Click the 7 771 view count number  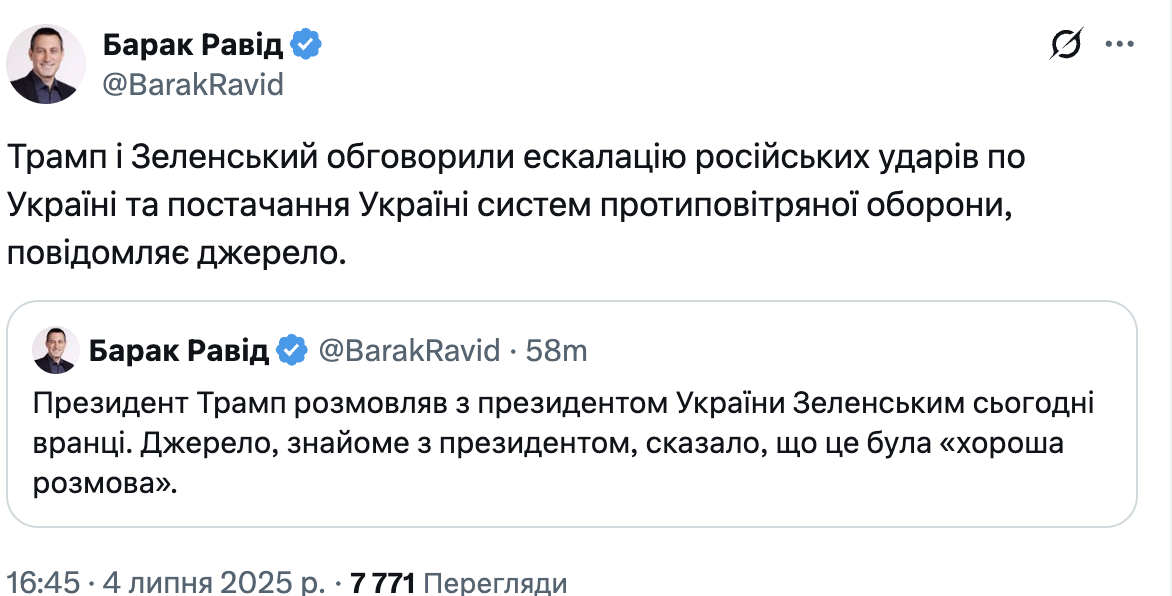point(381,583)
